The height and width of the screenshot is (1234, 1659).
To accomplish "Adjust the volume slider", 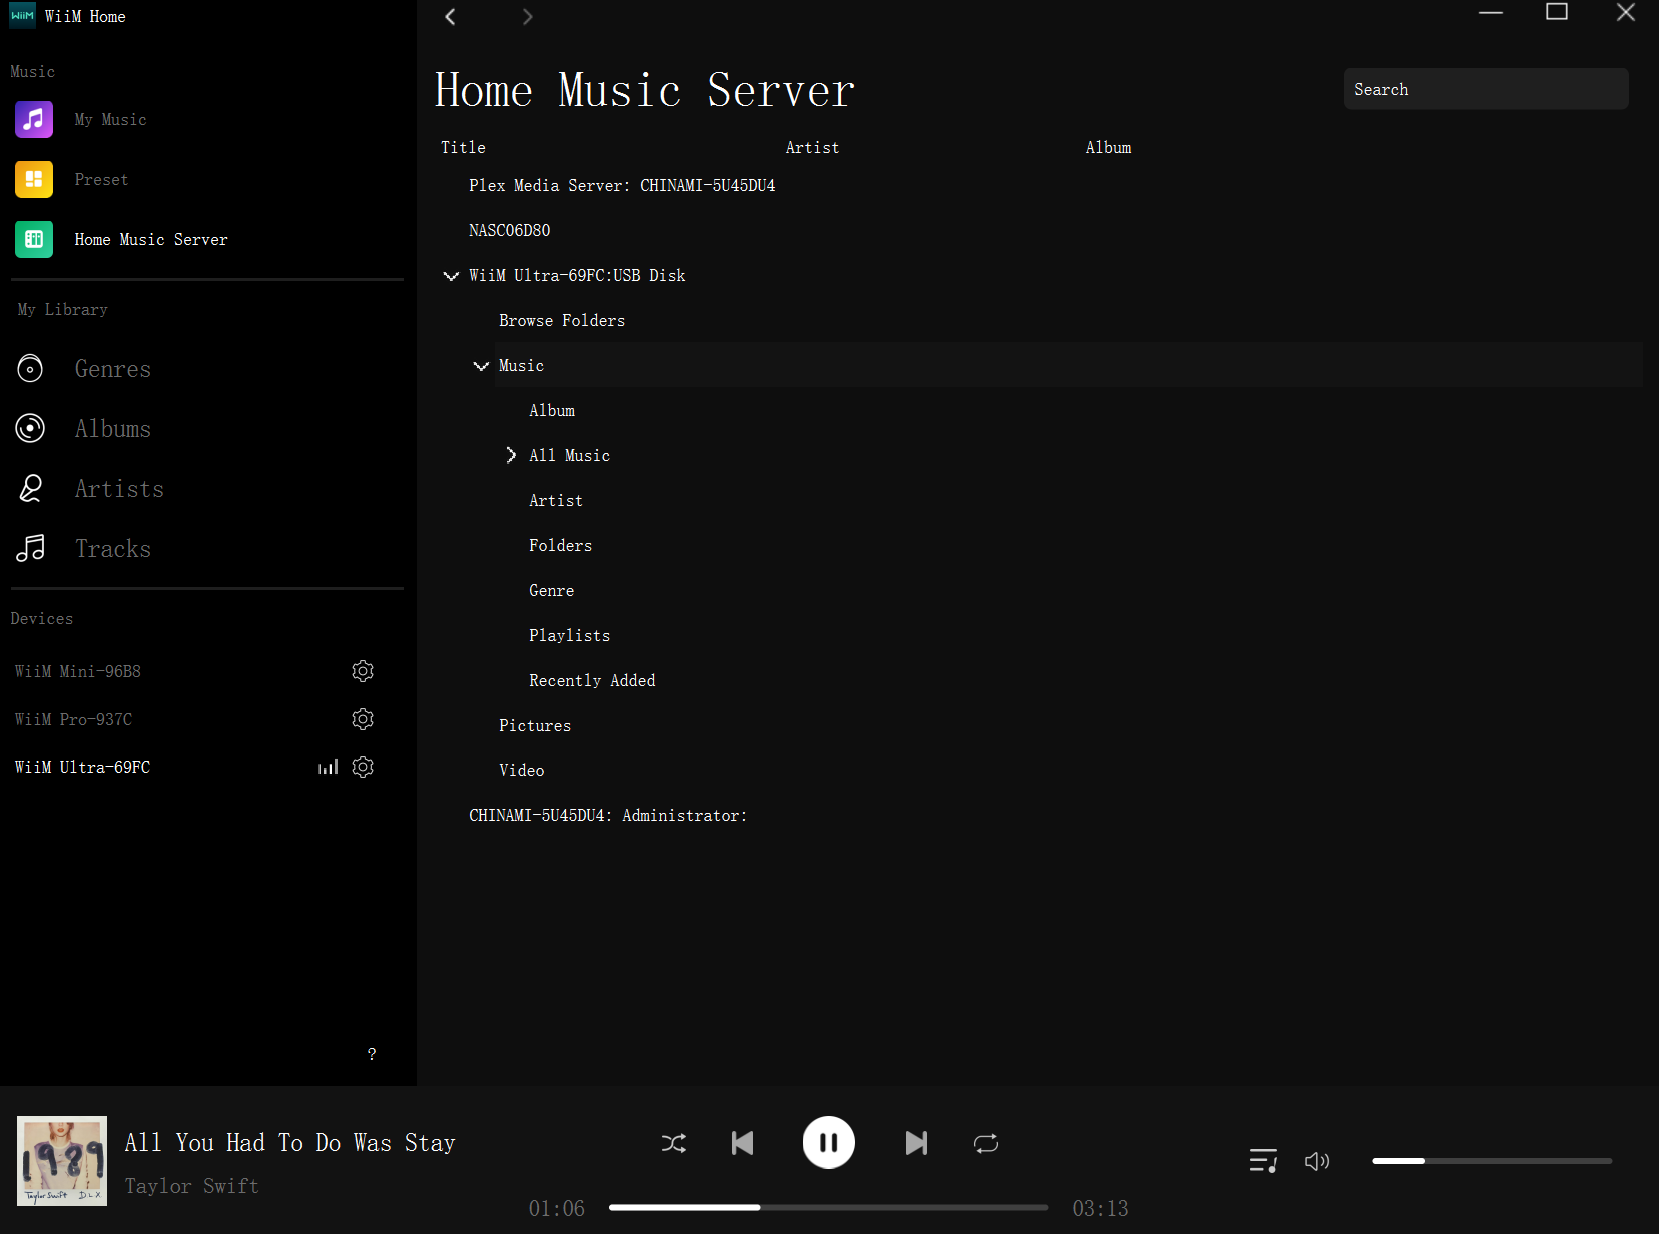I will pos(1492,1161).
